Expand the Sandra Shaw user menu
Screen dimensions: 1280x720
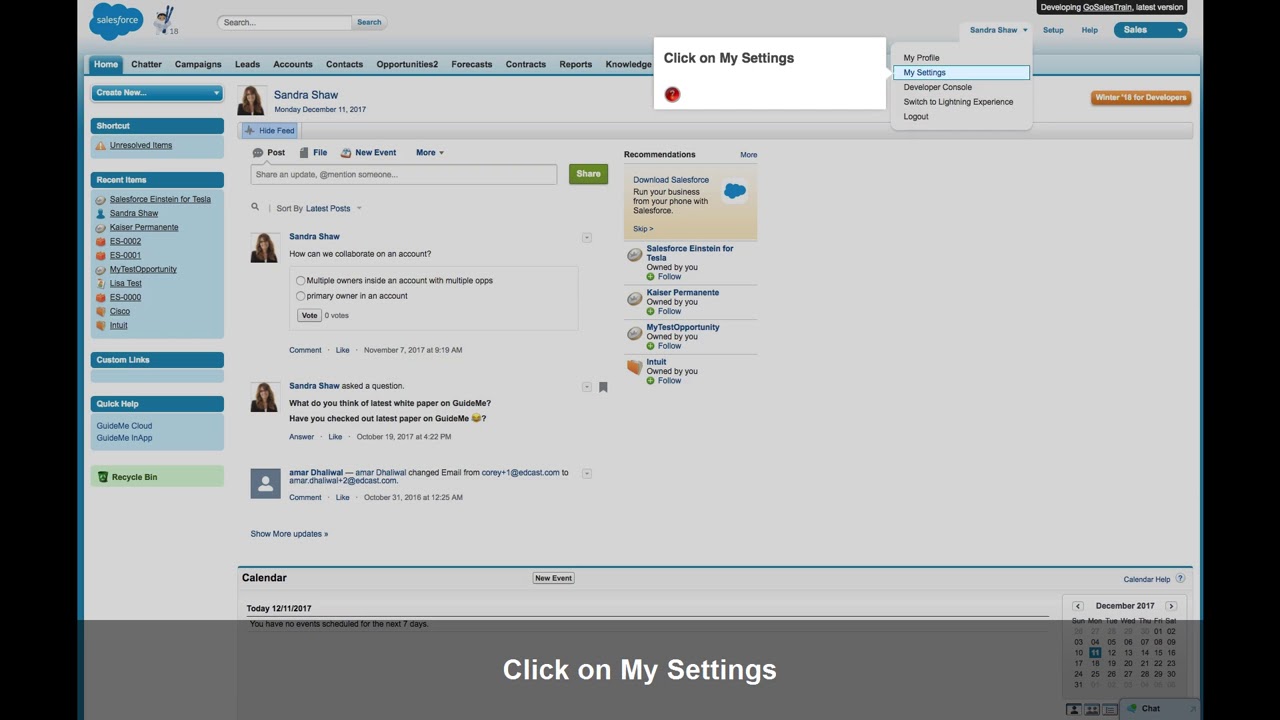[998, 30]
